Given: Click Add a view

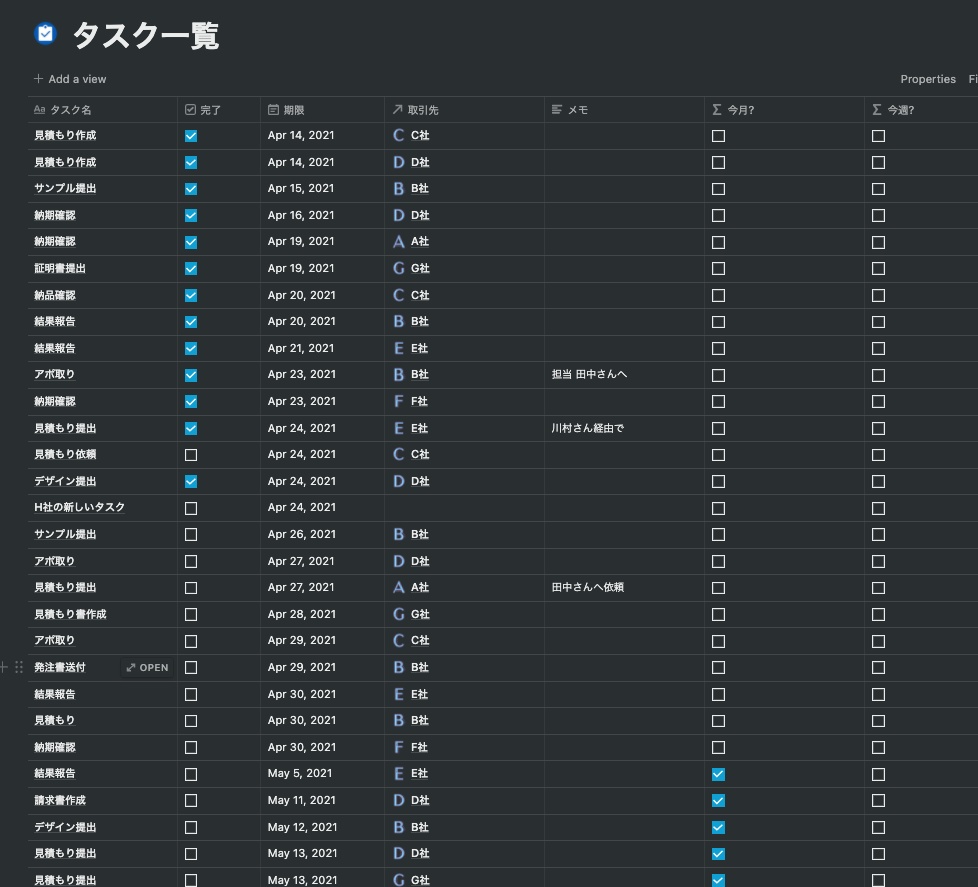Looking at the screenshot, I should (x=70, y=79).
